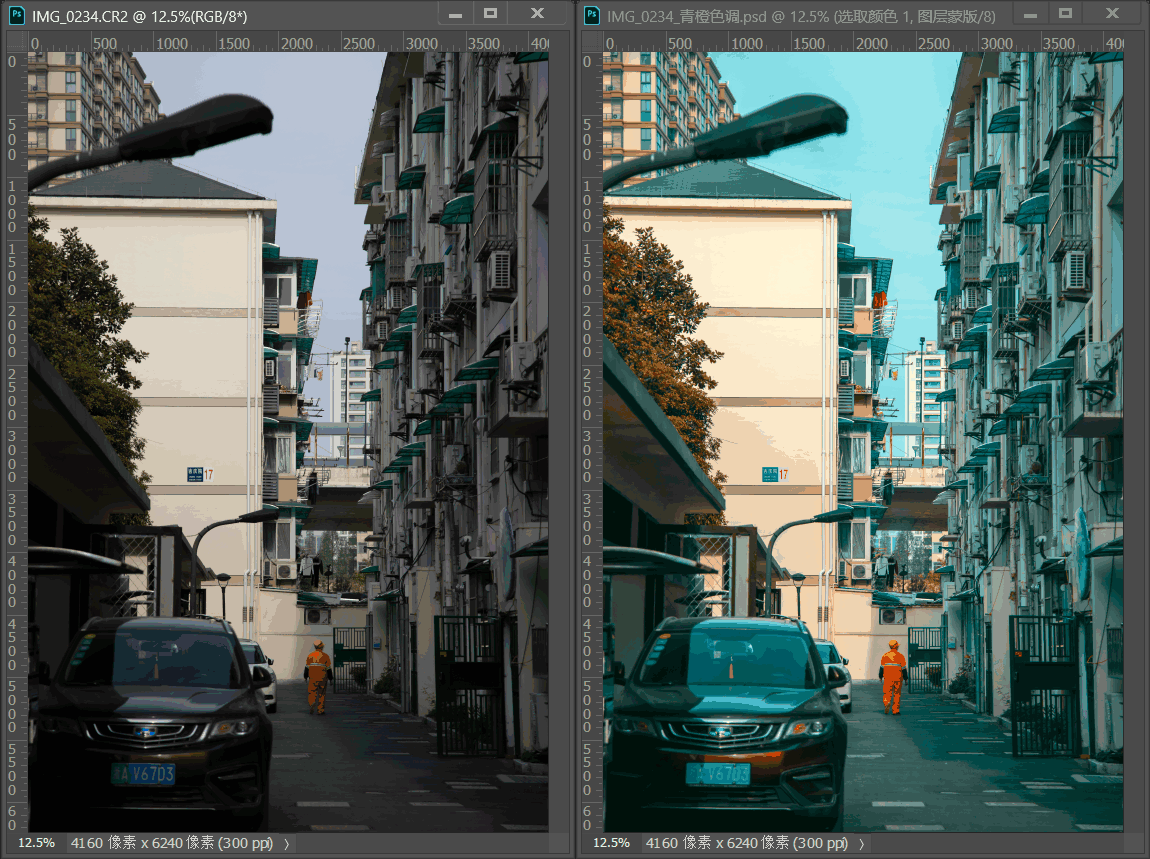
Task: Close the IMG_0234.CR2 document window
Action: coord(537,14)
